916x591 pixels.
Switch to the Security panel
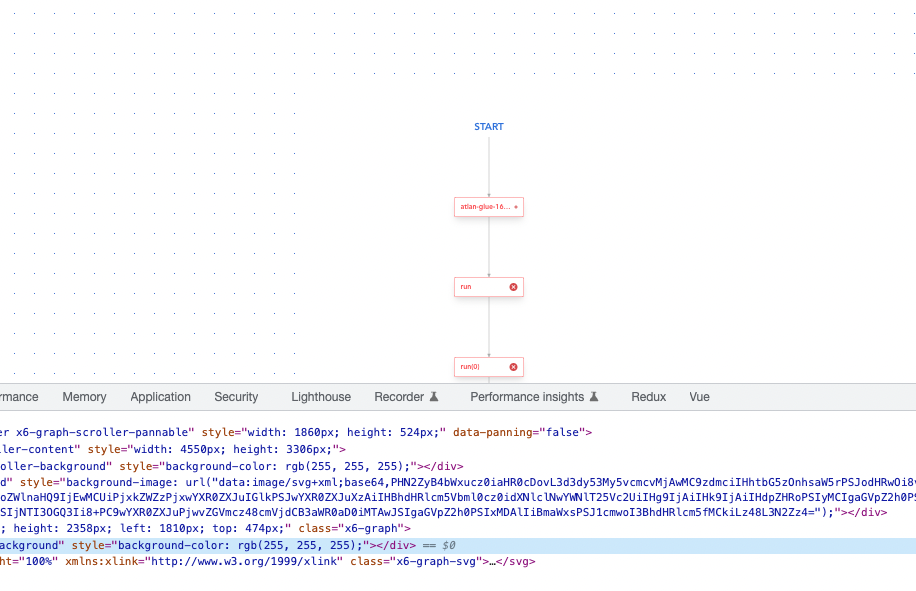[x=236, y=397]
